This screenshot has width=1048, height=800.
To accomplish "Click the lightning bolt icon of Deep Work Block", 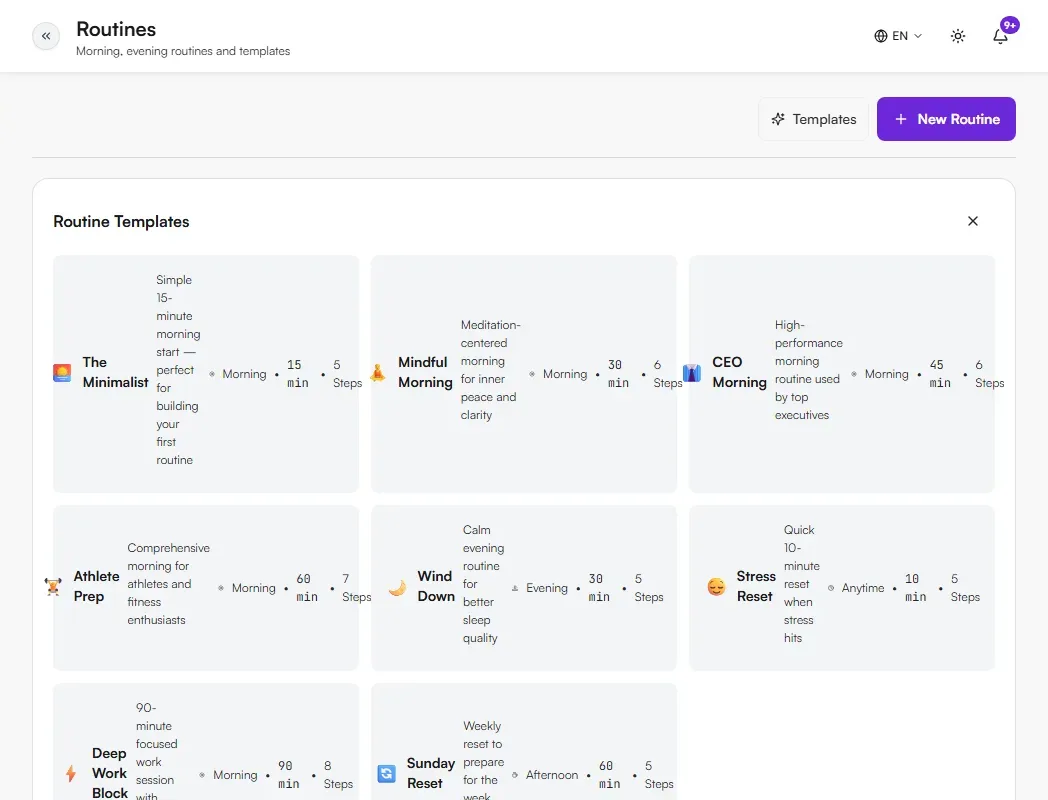I will point(71,774).
